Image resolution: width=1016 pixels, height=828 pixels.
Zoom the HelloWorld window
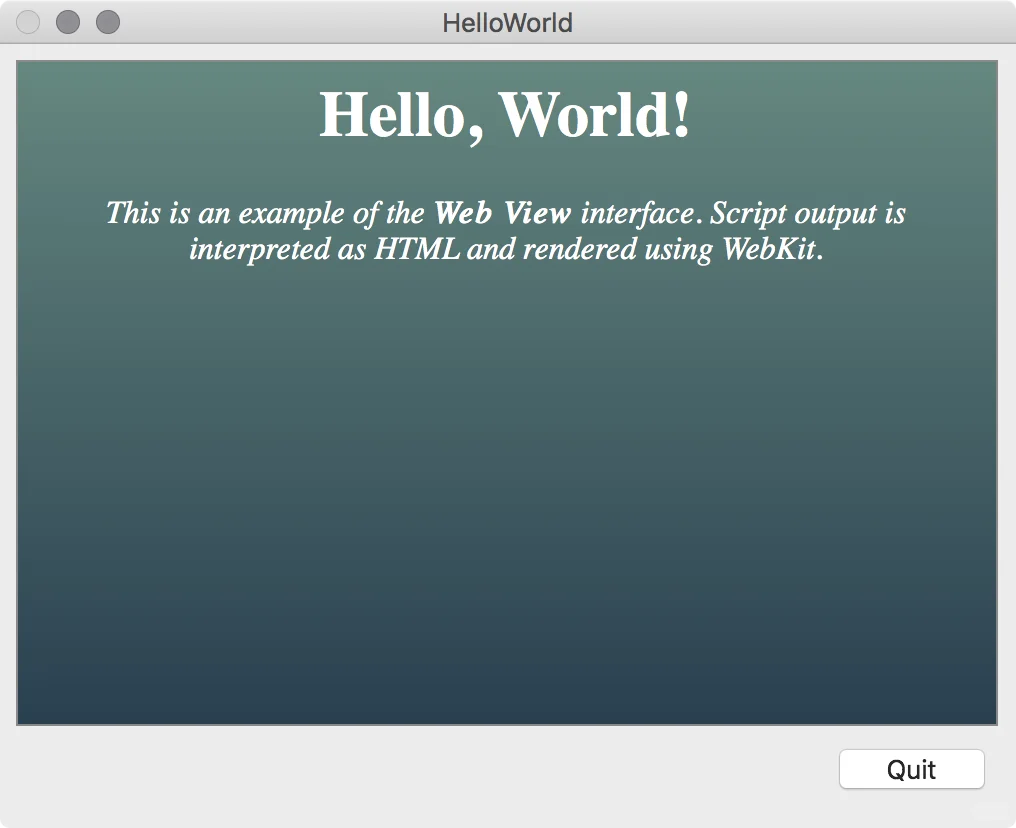pyautogui.click(x=108, y=22)
